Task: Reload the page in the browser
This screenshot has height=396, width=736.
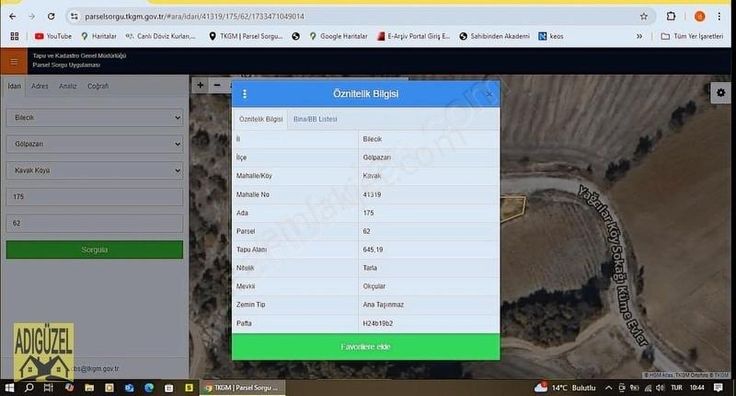Action: pyautogui.click(x=51, y=16)
